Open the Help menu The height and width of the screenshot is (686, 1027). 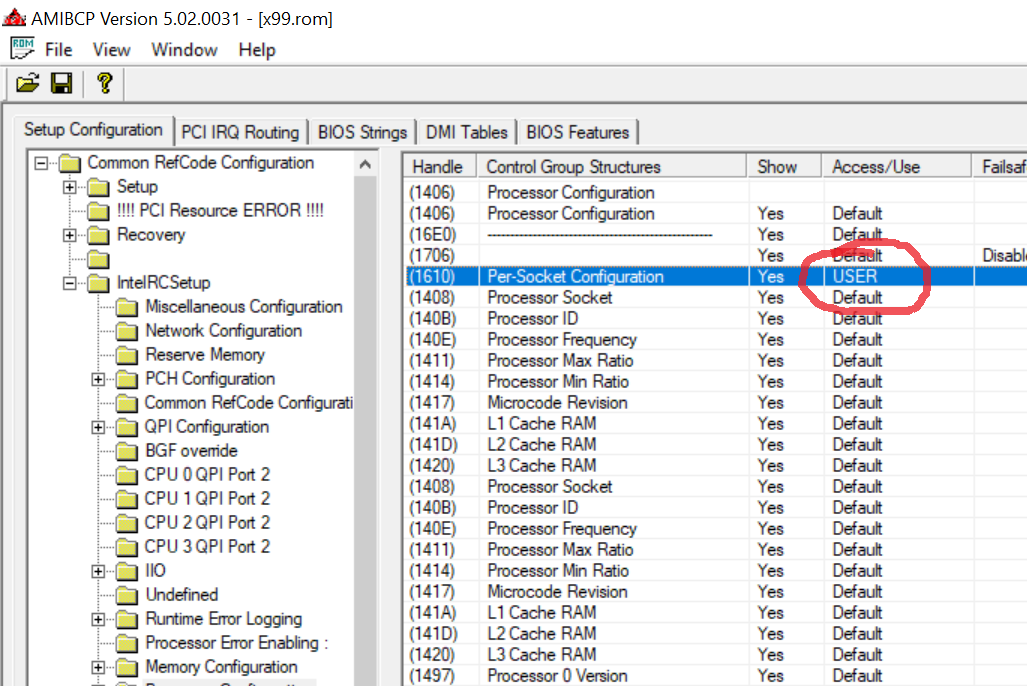coord(257,50)
